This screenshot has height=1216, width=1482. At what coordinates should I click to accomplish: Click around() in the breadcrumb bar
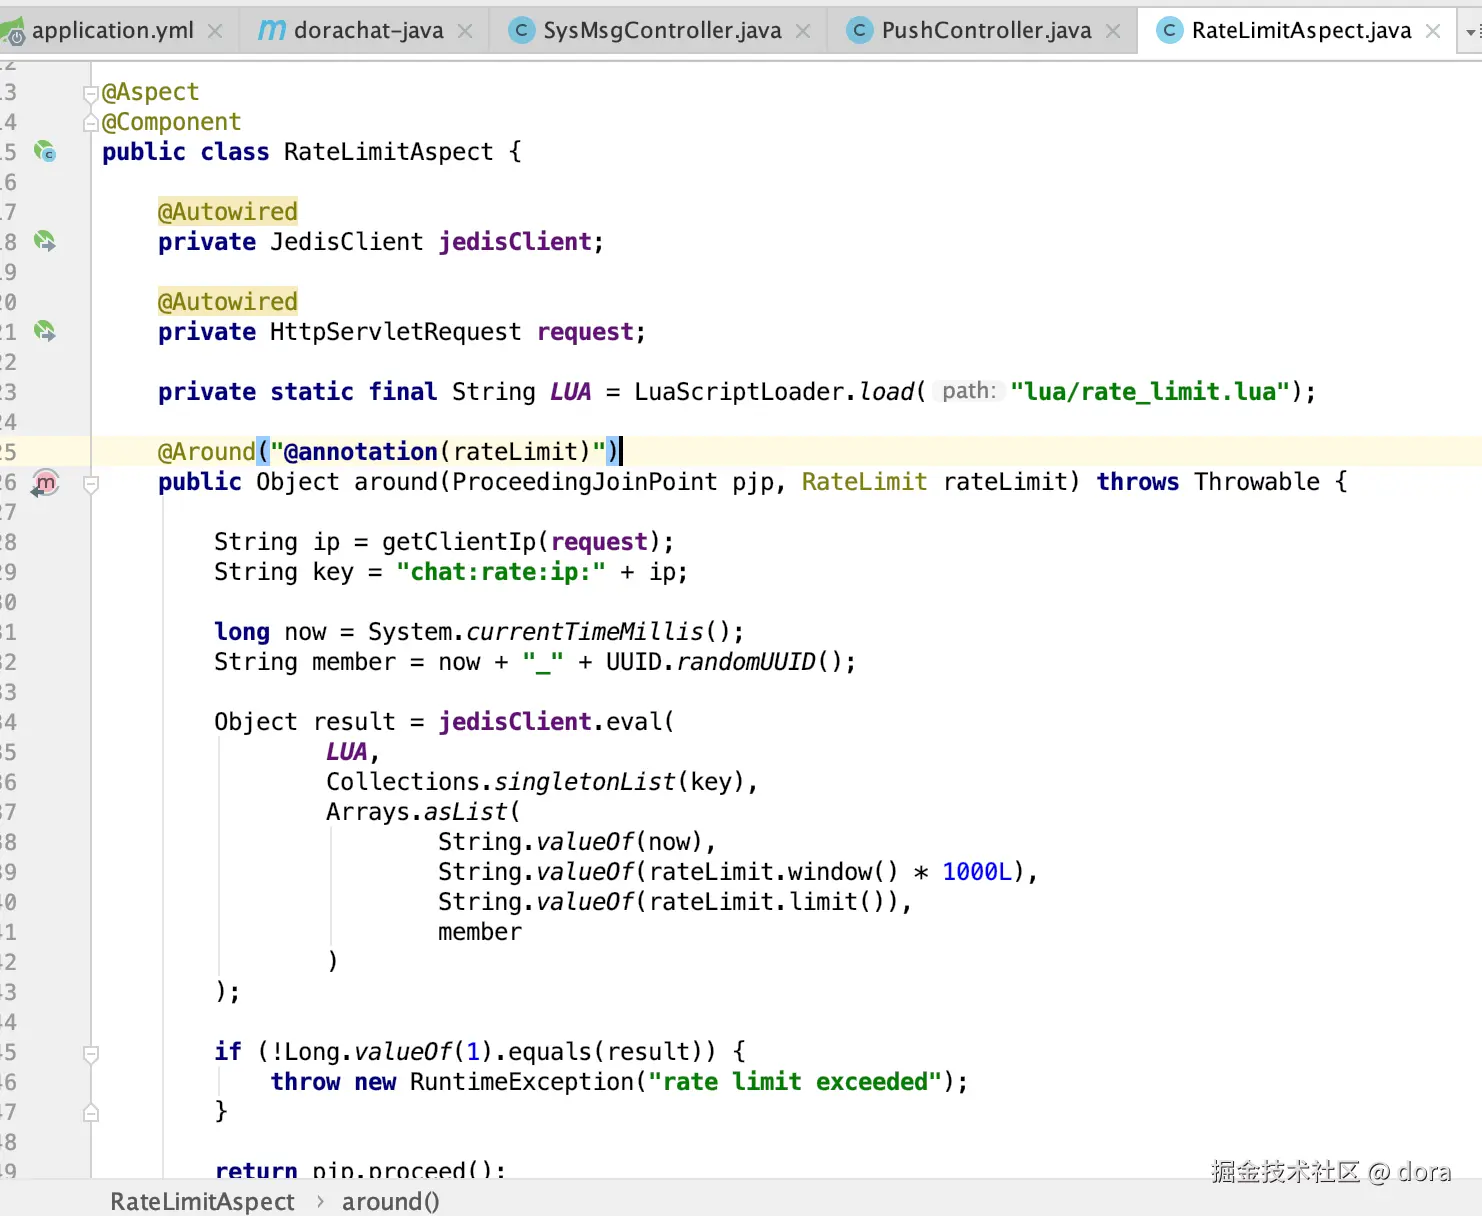pyautogui.click(x=390, y=1201)
